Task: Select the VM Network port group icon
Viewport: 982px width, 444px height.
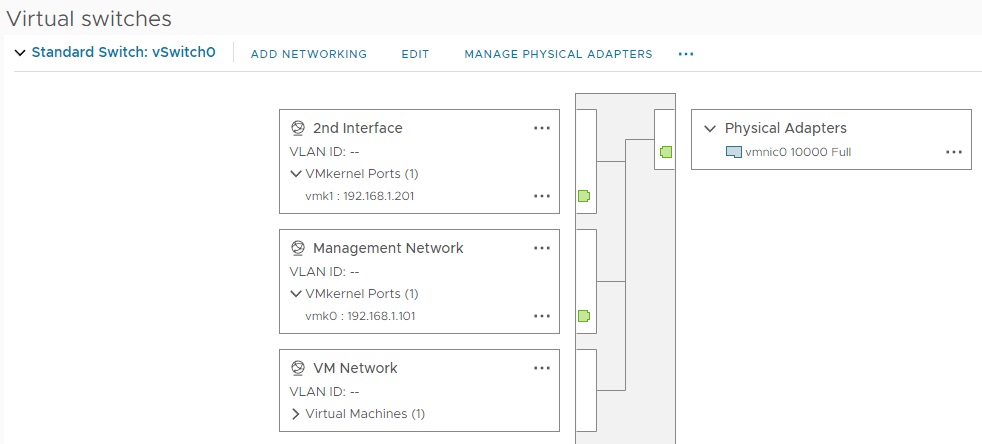Action: point(297,368)
